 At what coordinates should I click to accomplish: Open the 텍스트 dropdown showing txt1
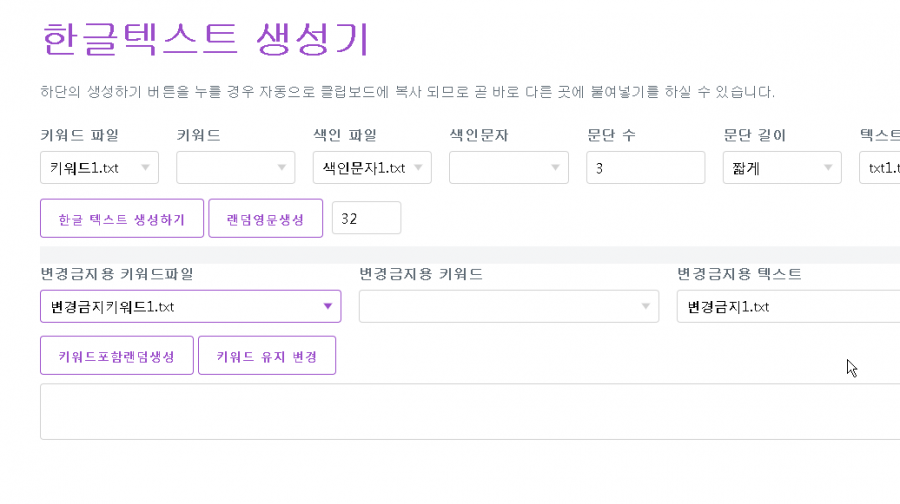click(879, 168)
